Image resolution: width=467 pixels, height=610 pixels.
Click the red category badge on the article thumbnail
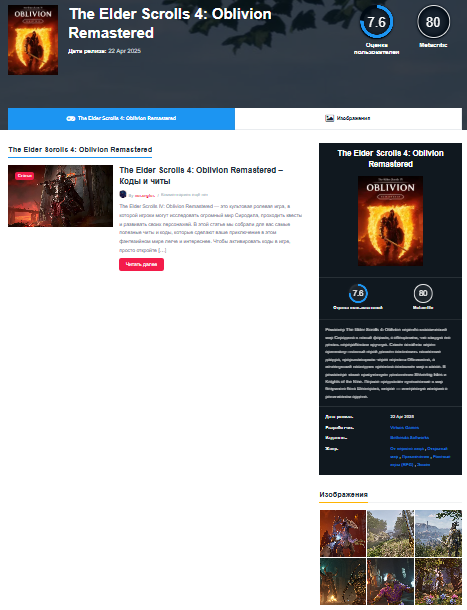[25, 176]
